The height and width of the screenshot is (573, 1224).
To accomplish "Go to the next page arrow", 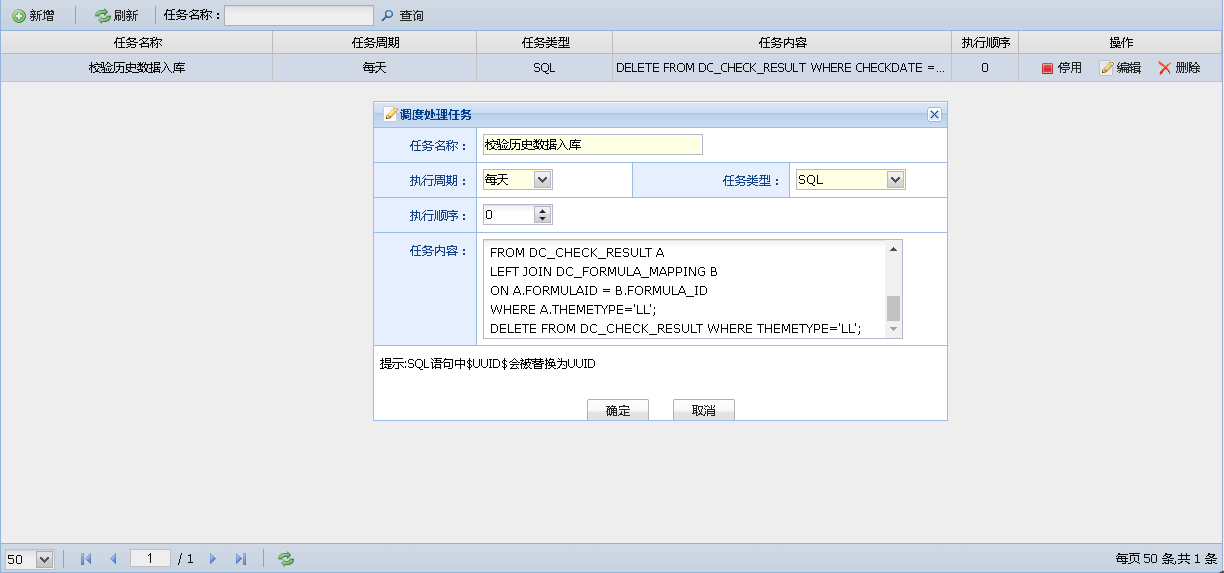I will click(x=213, y=559).
